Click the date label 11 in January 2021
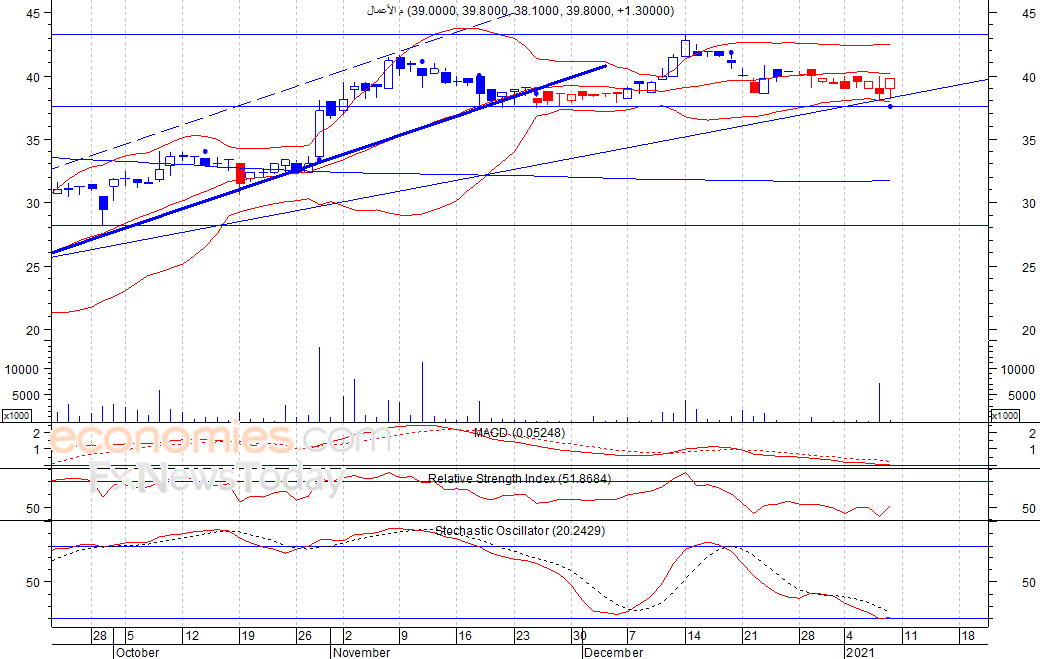The image size is (1040, 659). click(x=911, y=636)
